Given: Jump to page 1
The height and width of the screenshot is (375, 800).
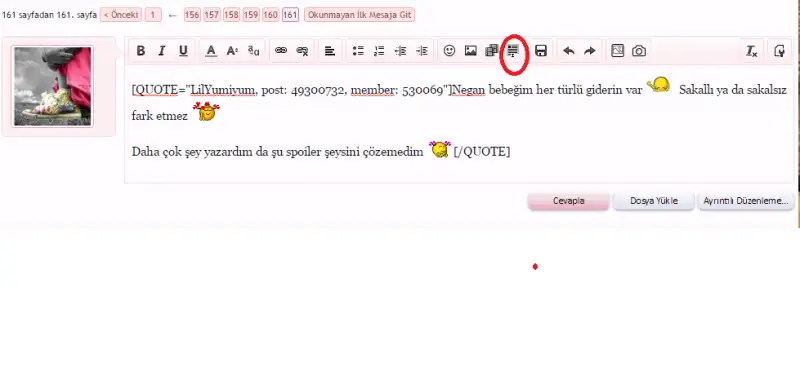Looking at the screenshot, I should [x=153, y=15].
